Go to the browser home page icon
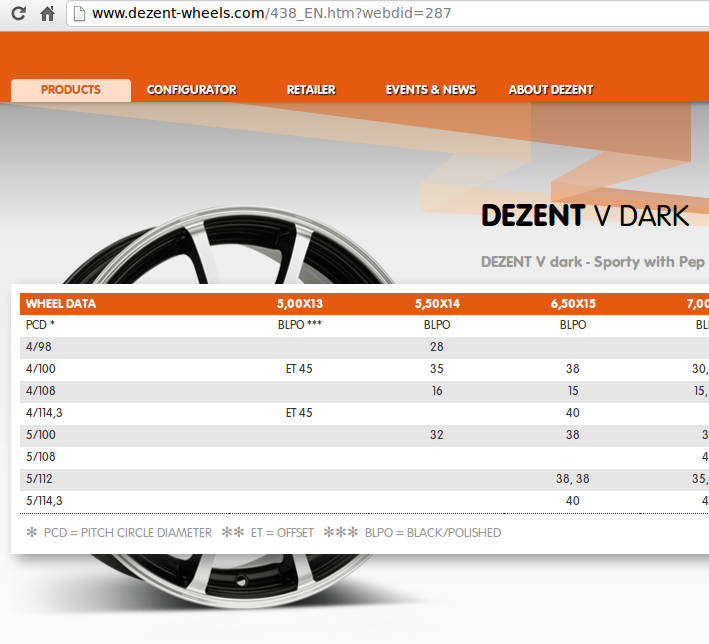The image size is (709, 644). pyautogui.click(x=47, y=14)
